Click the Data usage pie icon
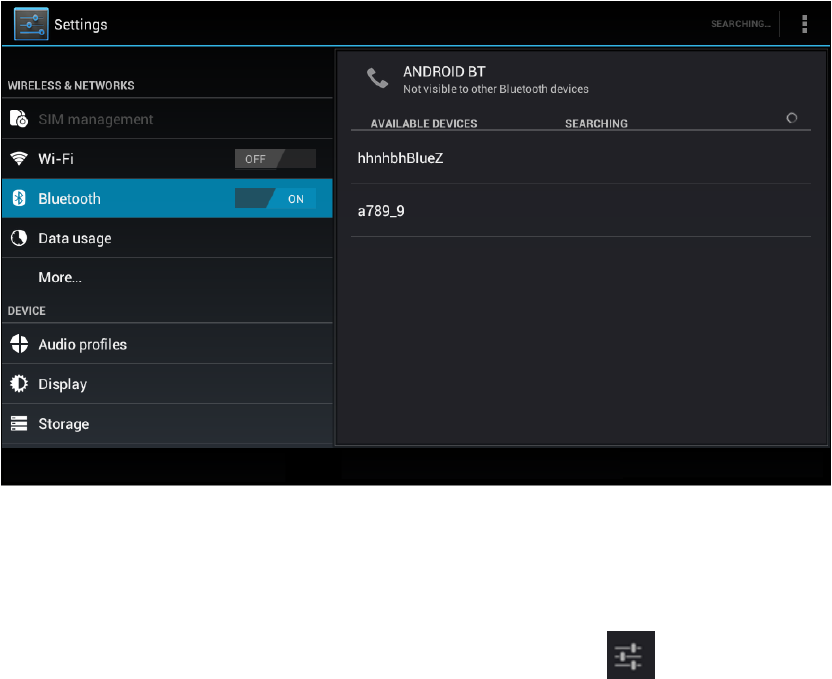 [19, 238]
